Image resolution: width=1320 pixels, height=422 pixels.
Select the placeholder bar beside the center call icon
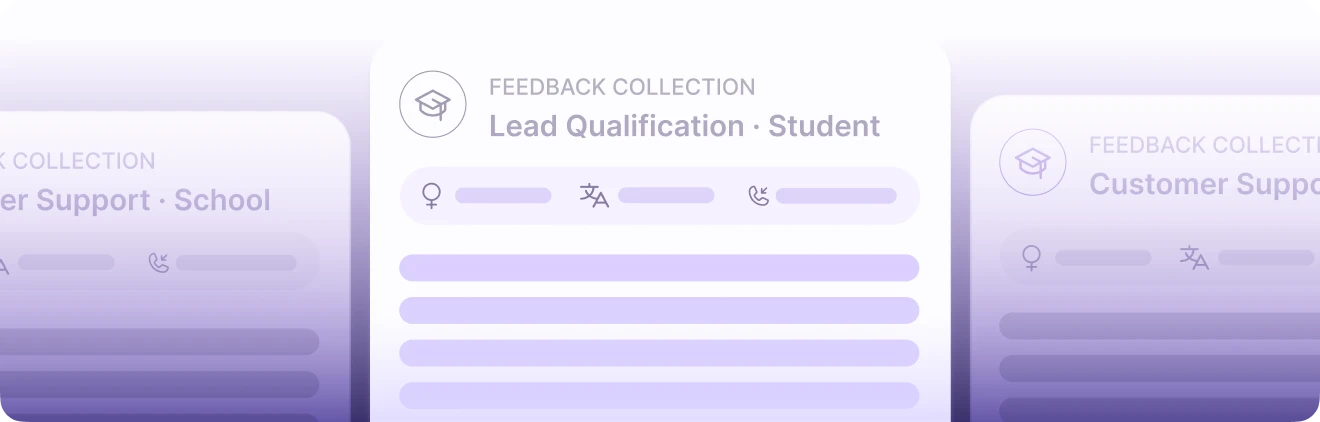point(836,195)
